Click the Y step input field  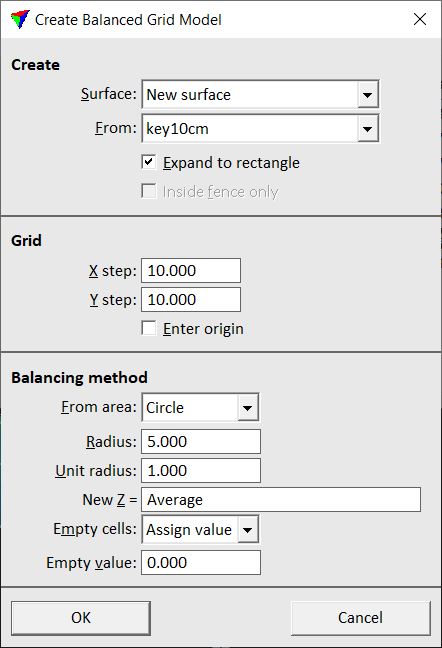point(191,300)
